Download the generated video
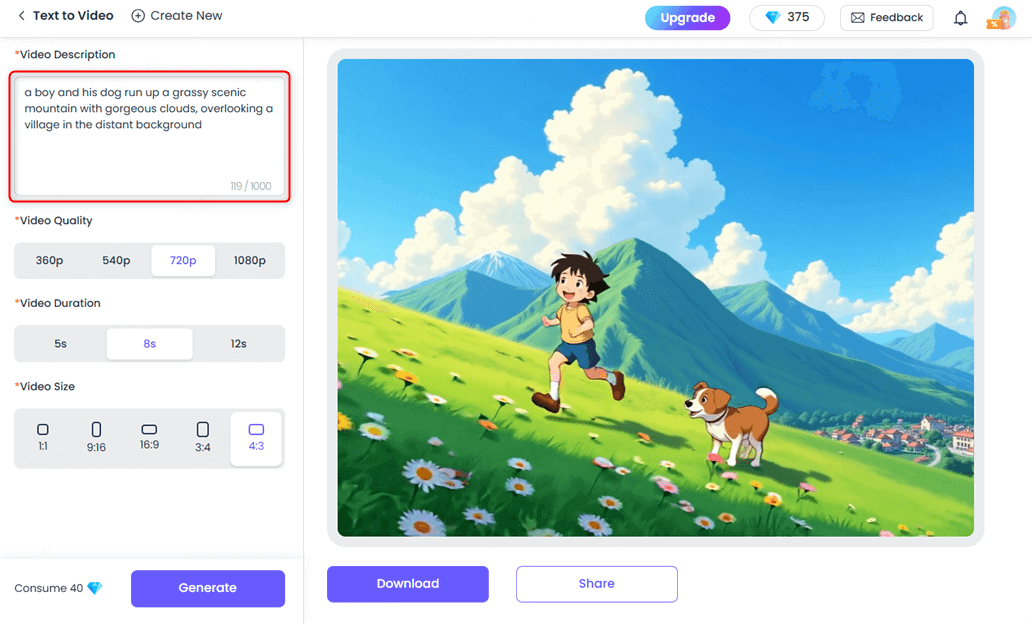The width and height of the screenshot is (1032, 624). point(408,584)
